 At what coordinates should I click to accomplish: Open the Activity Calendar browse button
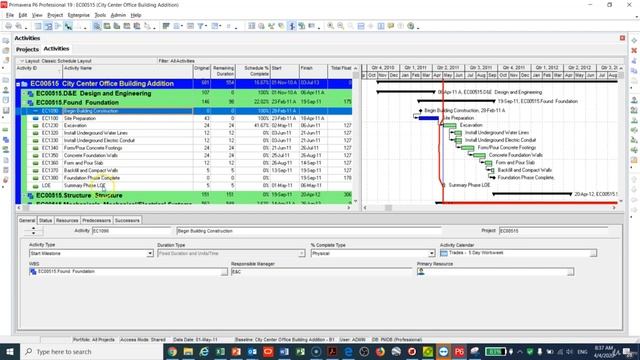pyautogui.click(x=593, y=253)
